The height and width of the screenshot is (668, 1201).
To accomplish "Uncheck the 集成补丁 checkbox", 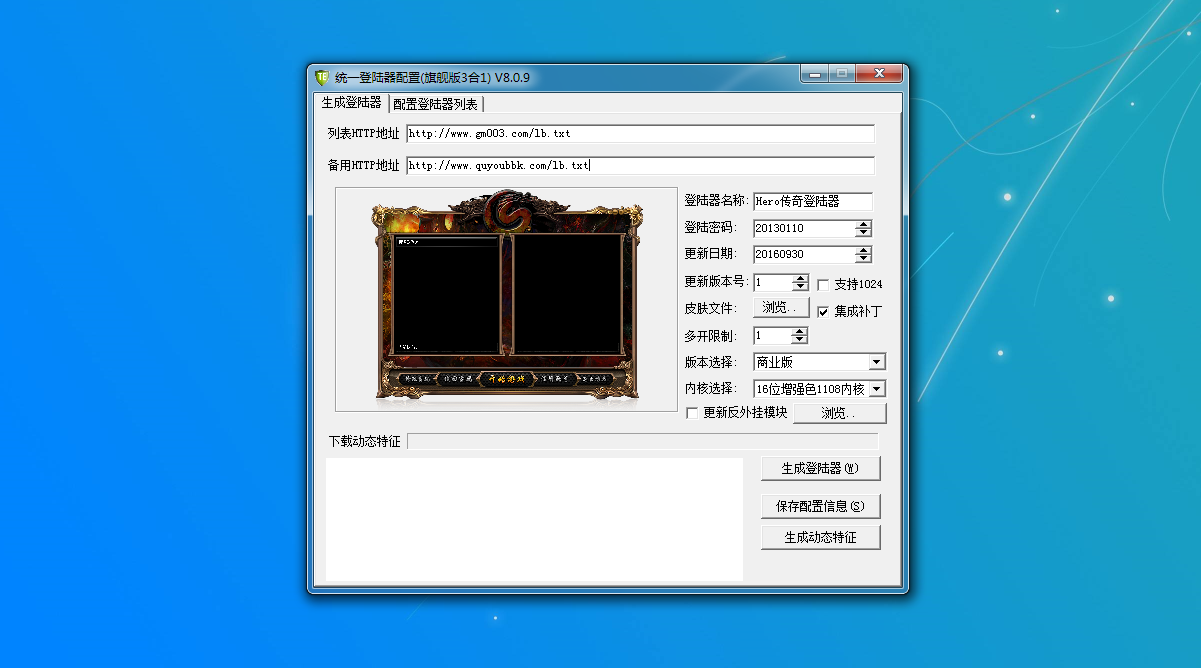I will (823, 311).
